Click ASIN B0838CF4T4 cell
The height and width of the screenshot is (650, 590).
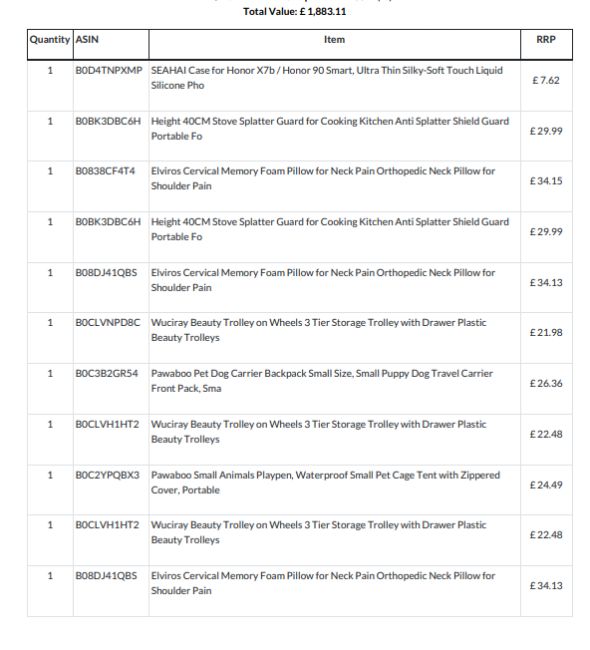pyautogui.click(x=105, y=171)
